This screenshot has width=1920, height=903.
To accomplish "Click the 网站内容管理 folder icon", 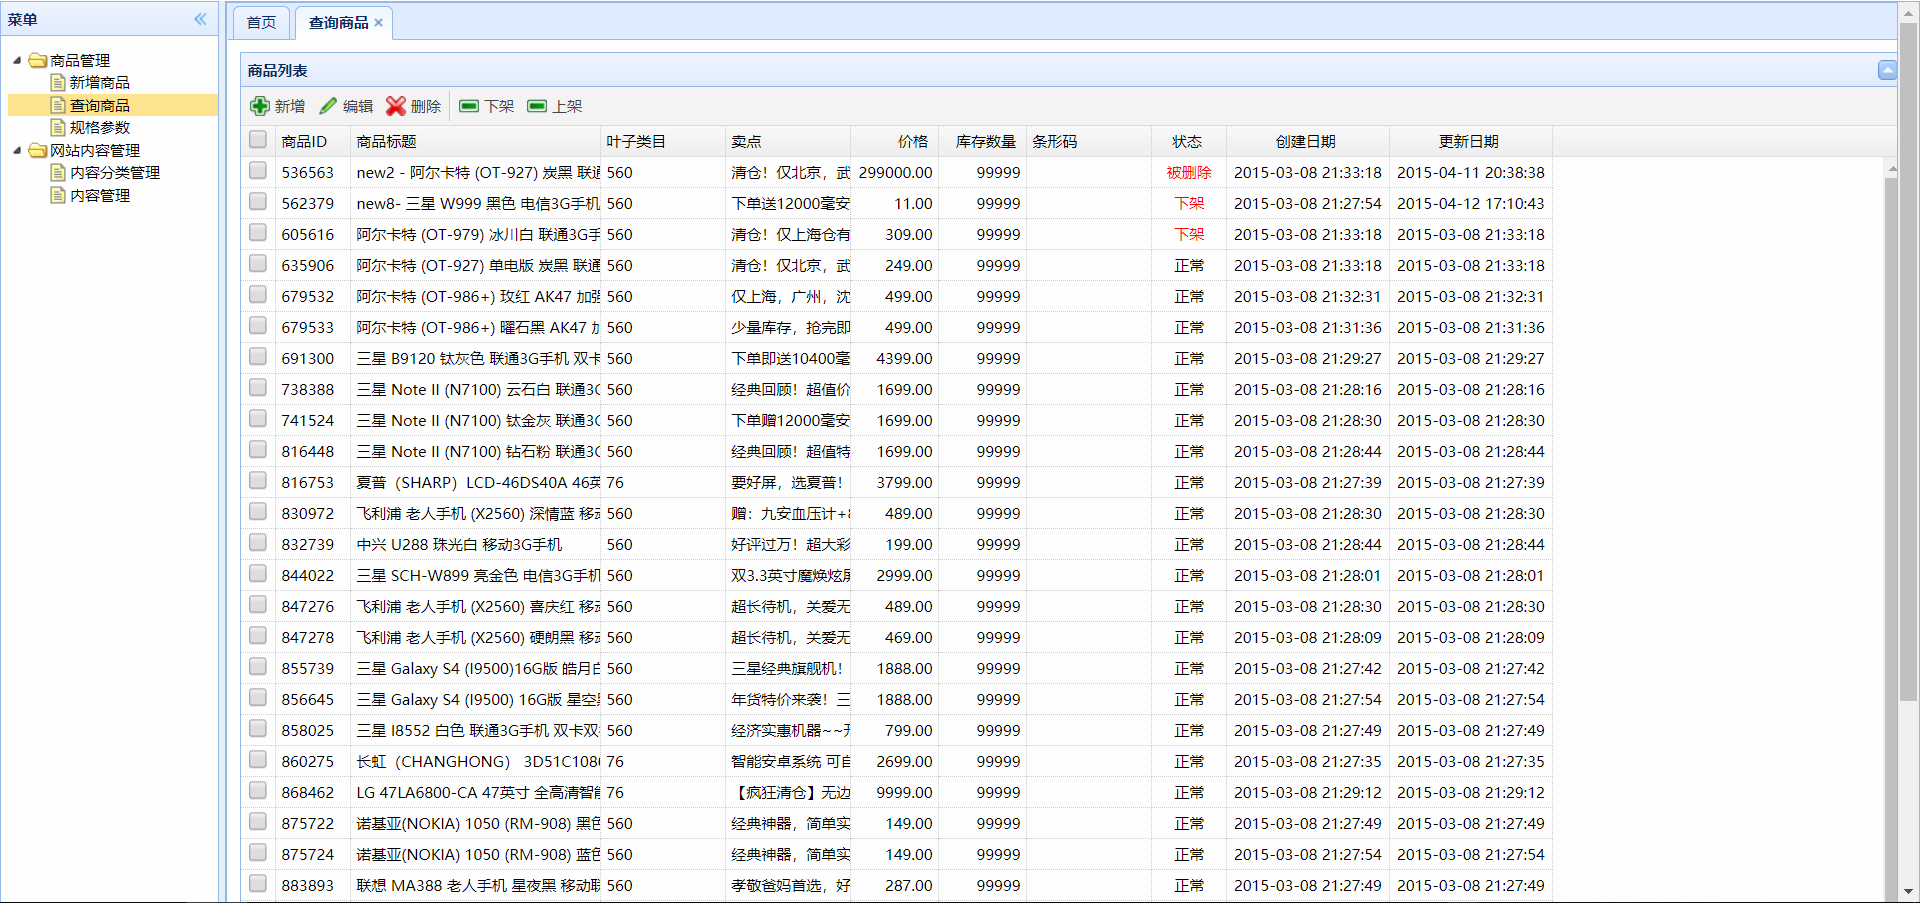I will pos(38,150).
